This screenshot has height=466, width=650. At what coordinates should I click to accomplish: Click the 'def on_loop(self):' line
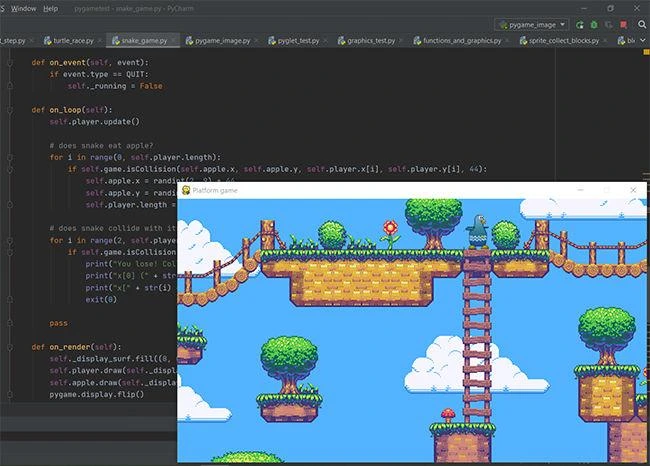[72, 110]
